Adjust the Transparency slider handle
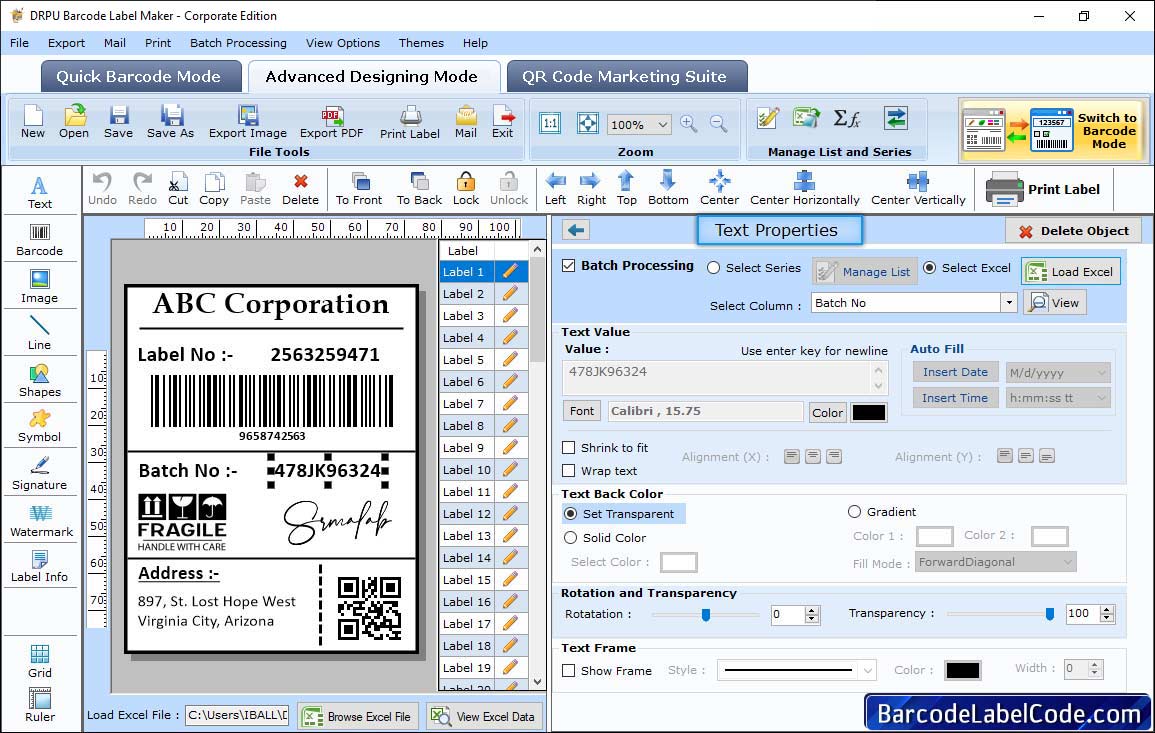This screenshot has height=733, width=1155. 1050,614
